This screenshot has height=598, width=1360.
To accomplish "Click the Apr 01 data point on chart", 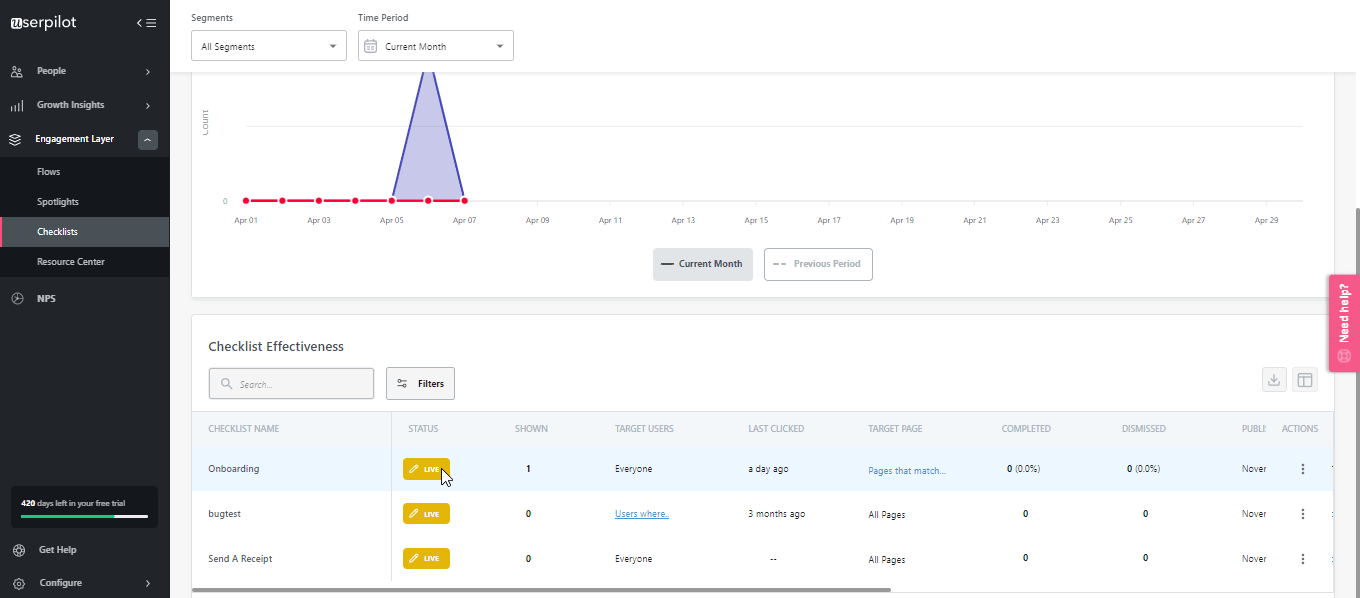I will 246,201.
